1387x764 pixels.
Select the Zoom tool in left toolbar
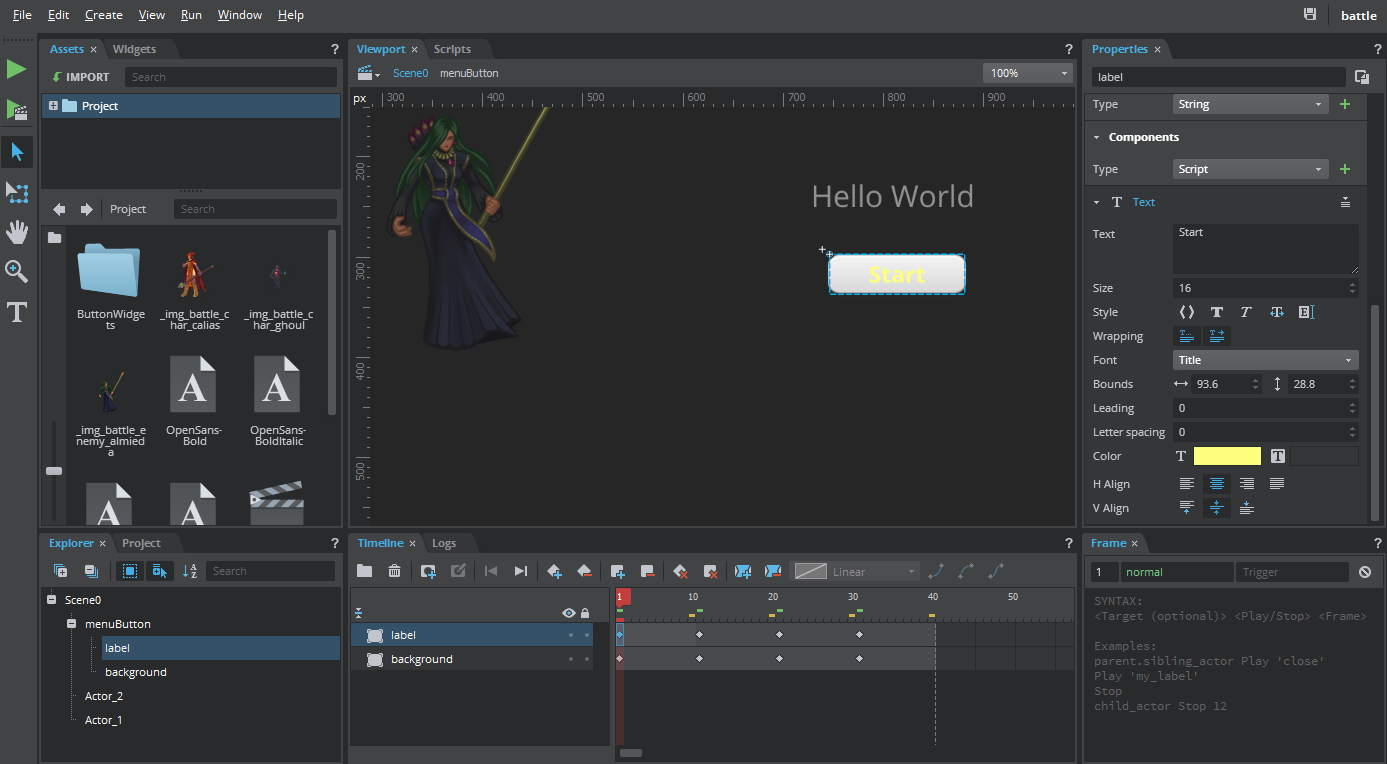pos(17,272)
